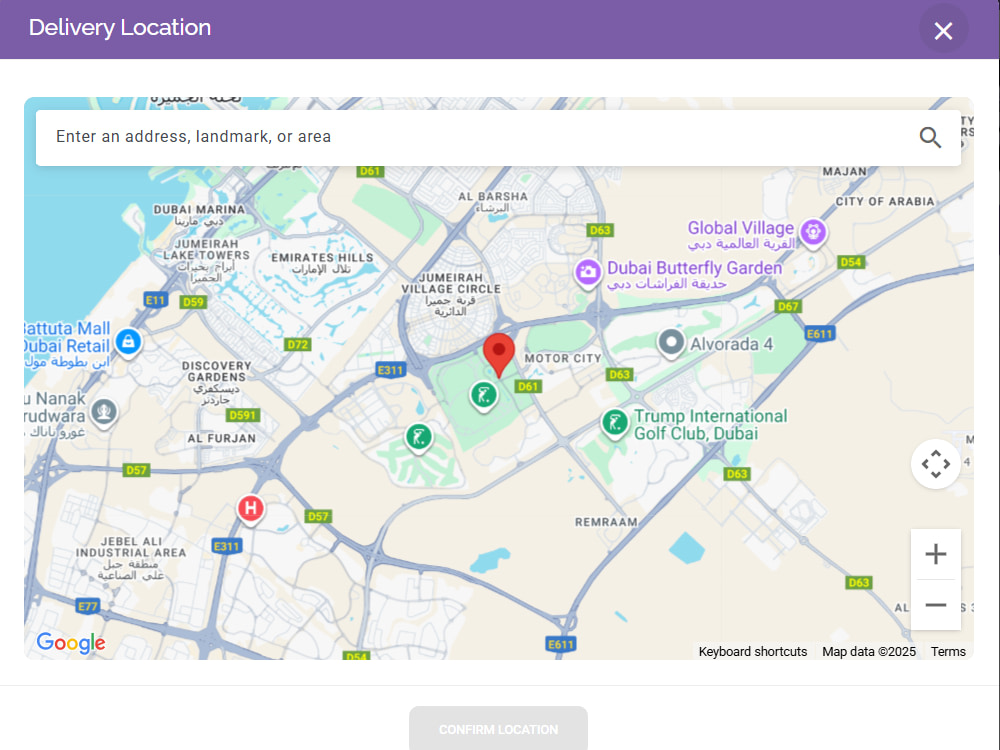1000x750 pixels.
Task: Close the Delivery Location dialog
Action: coord(943,30)
